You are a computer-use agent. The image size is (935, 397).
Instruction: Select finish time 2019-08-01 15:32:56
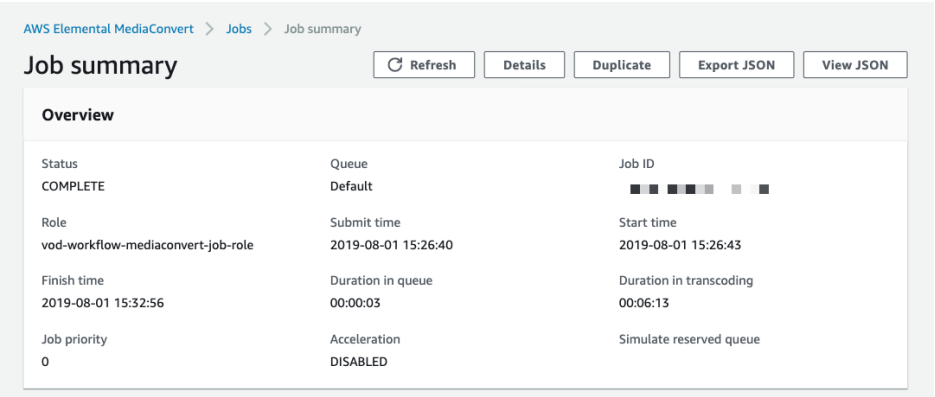click(103, 303)
